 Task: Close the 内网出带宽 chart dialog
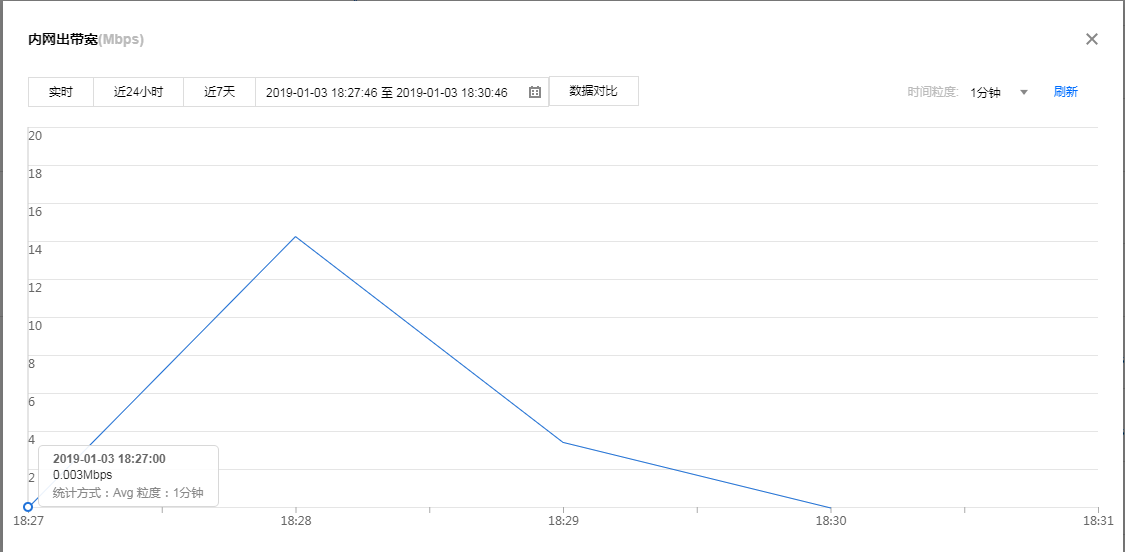click(x=1092, y=39)
